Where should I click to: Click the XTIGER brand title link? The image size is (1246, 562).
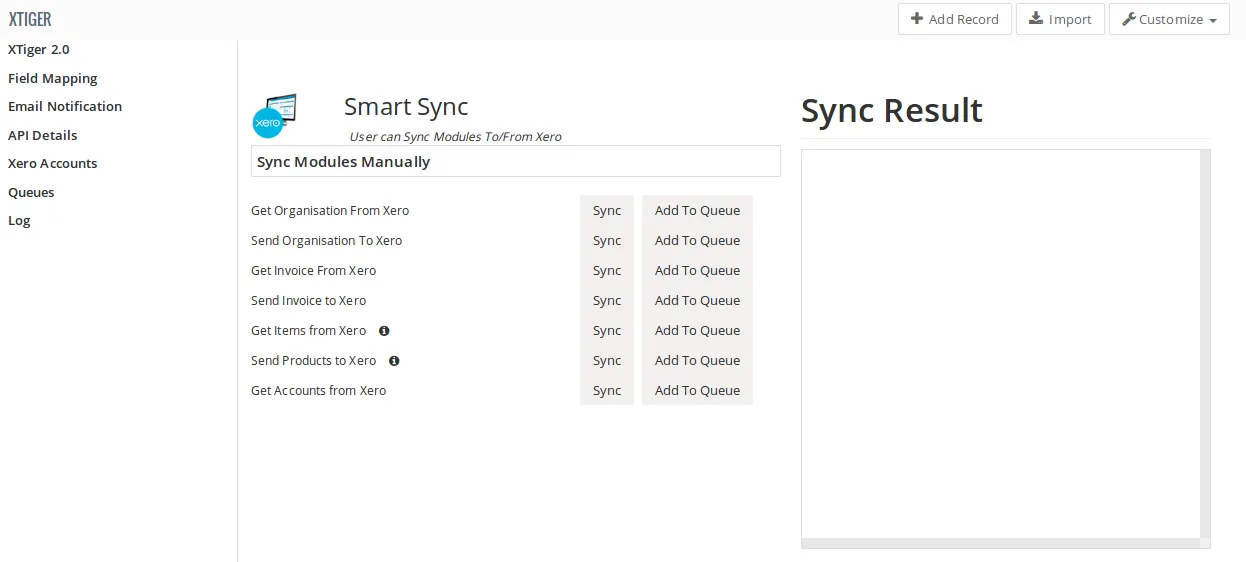(30, 19)
